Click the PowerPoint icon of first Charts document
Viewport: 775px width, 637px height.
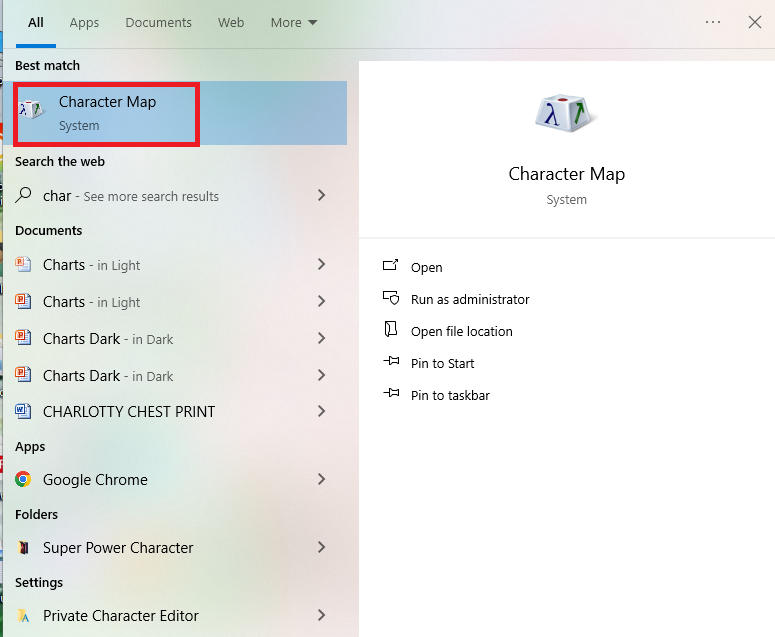(23, 264)
